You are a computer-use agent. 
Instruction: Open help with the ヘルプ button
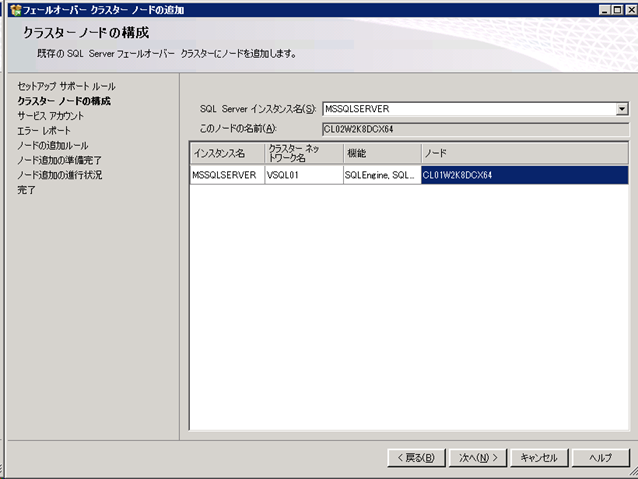pyautogui.click(x=600, y=457)
